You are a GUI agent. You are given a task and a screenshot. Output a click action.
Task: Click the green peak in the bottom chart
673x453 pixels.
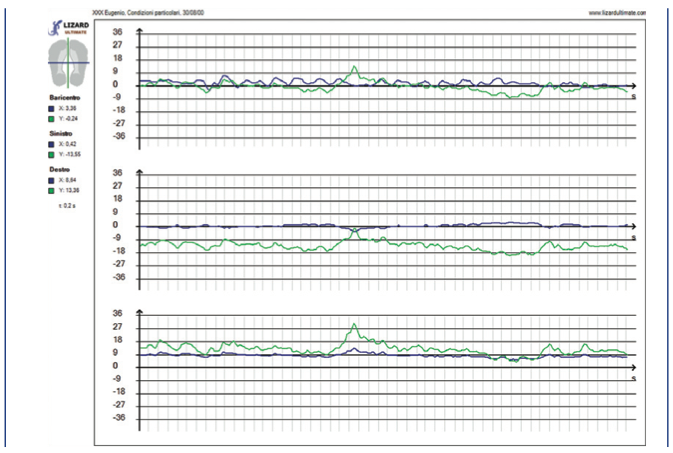354,324
